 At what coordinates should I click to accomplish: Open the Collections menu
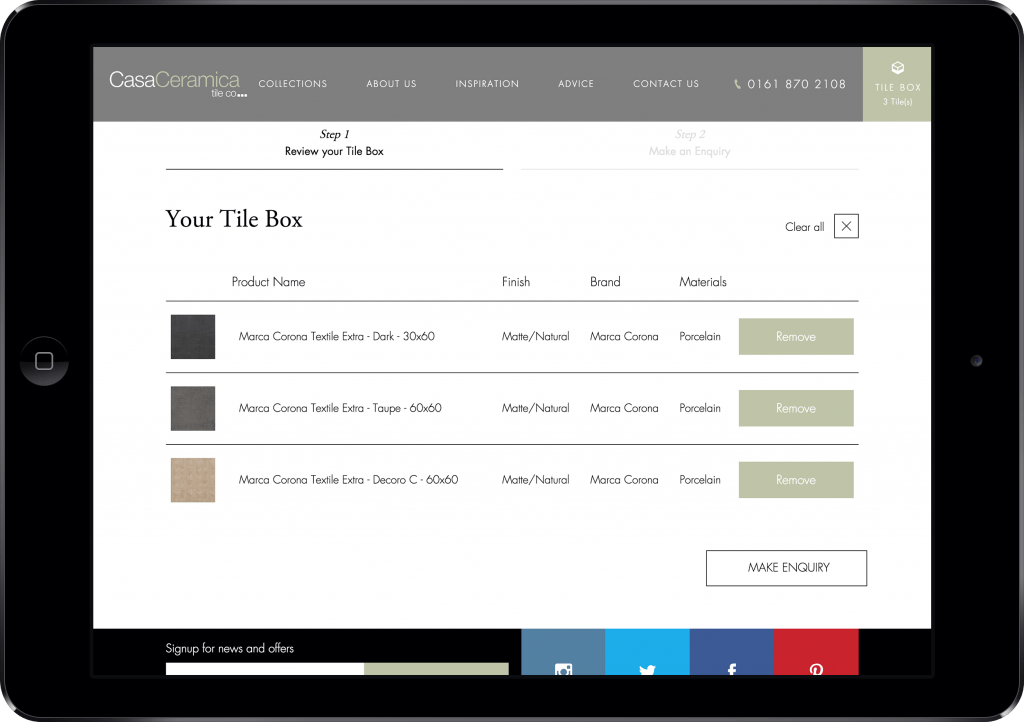293,84
